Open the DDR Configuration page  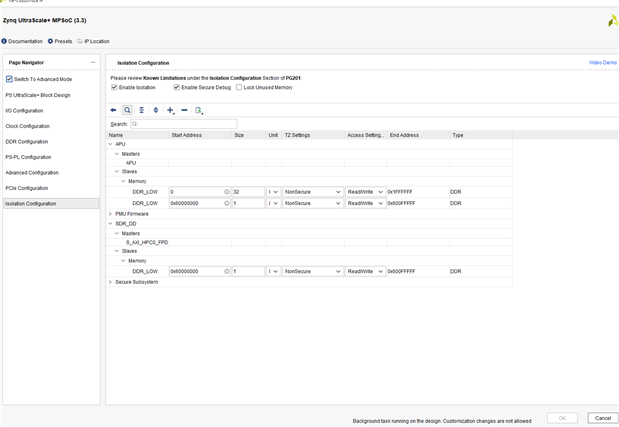tap(27, 141)
